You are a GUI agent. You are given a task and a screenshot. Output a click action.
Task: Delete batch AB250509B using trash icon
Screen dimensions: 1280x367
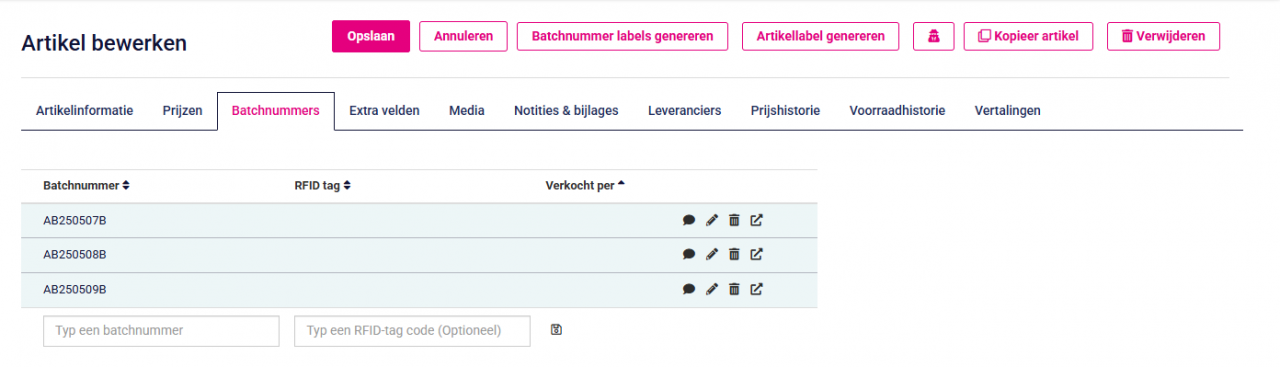tap(734, 289)
